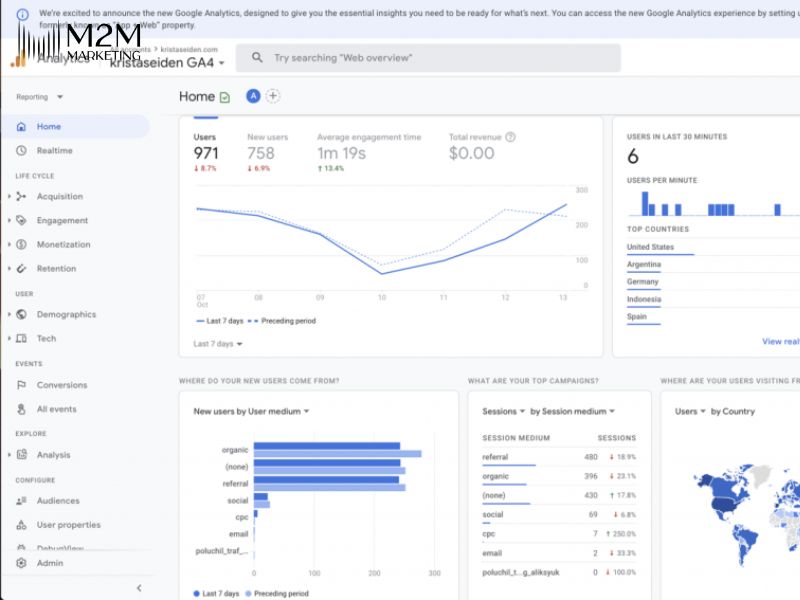
Task: Click the Realtime clock icon
Action: [21, 151]
